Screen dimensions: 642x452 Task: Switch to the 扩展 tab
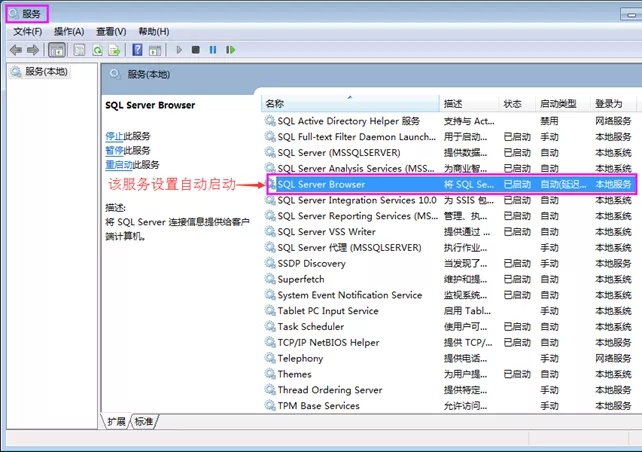[117, 422]
